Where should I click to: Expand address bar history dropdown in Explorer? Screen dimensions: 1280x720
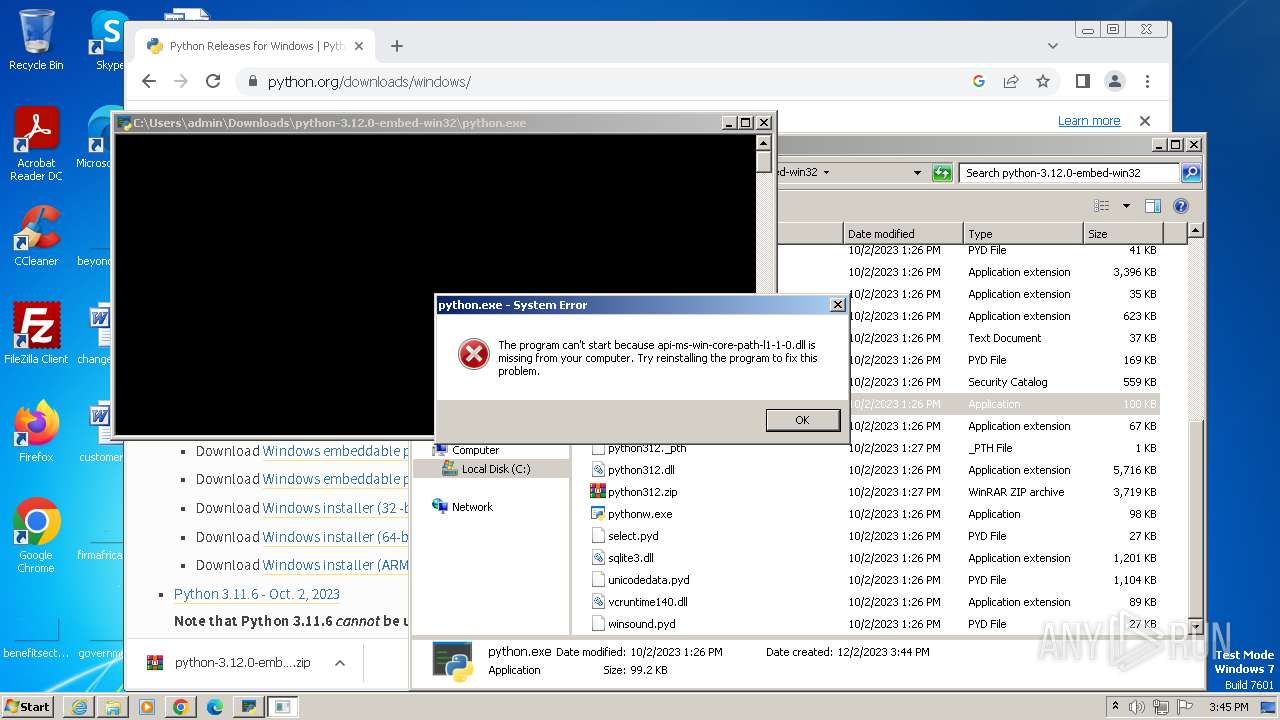(x=917, y=173)
